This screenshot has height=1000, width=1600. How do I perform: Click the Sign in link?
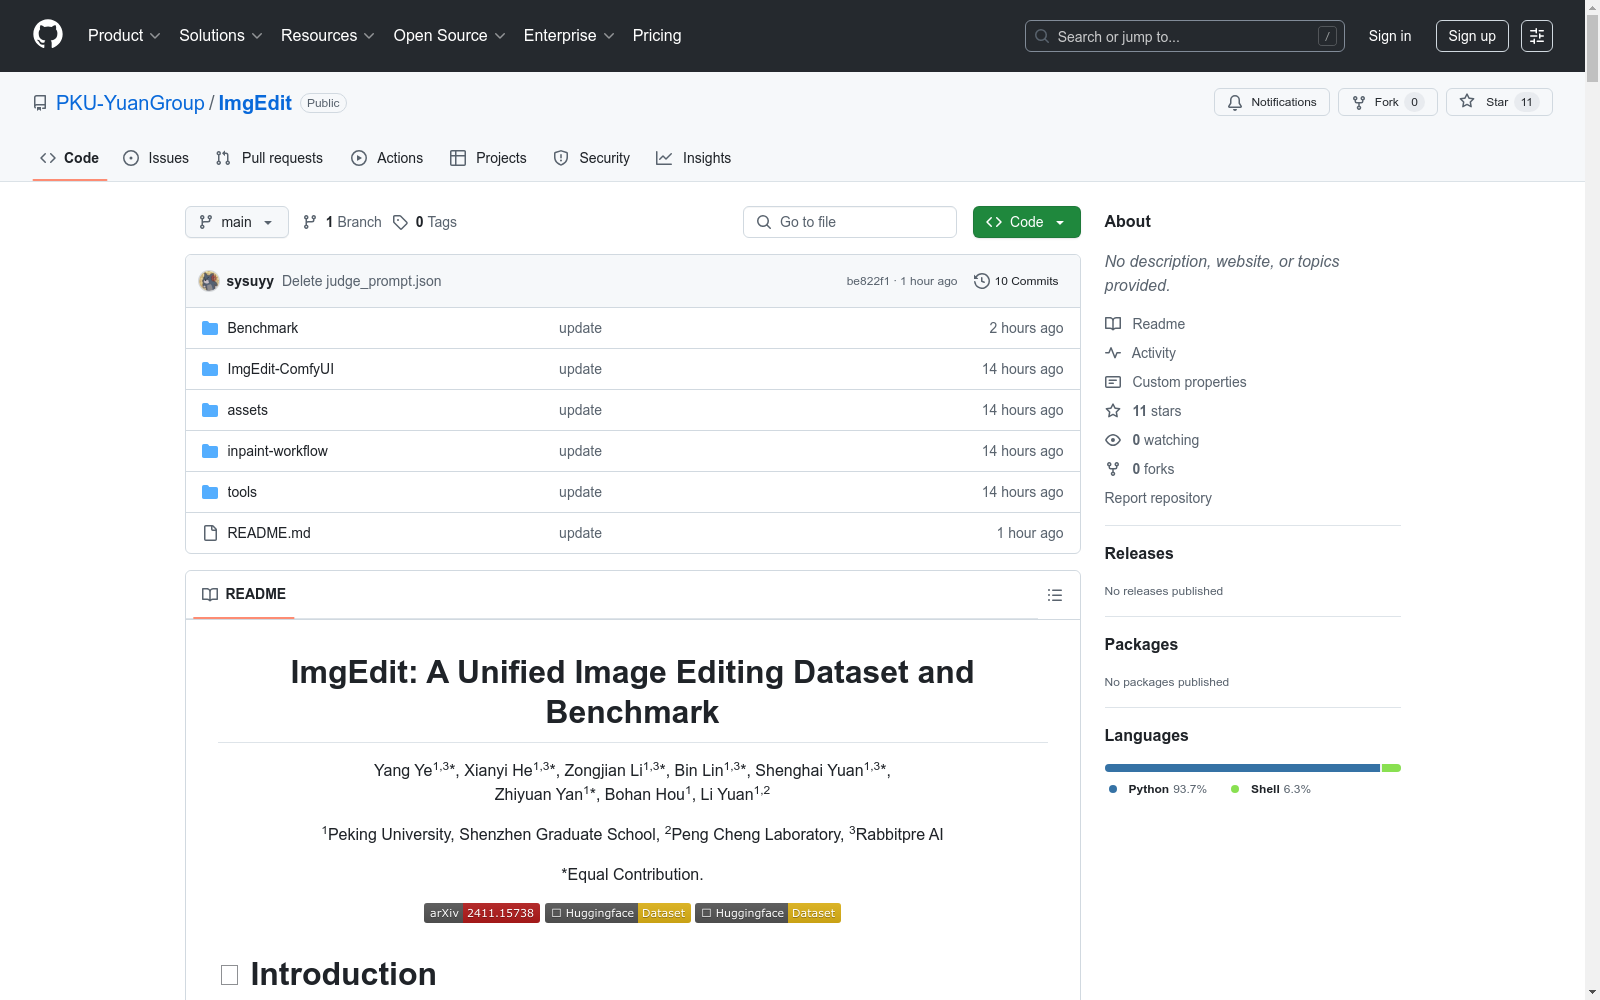click(1390, 36)
